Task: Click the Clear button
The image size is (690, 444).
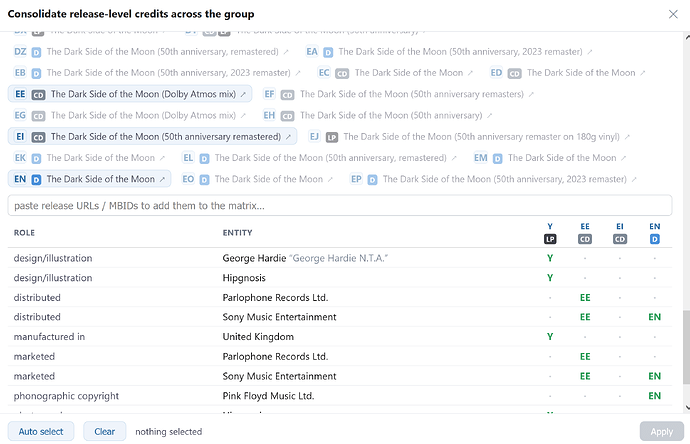Action: pos(105,431)
